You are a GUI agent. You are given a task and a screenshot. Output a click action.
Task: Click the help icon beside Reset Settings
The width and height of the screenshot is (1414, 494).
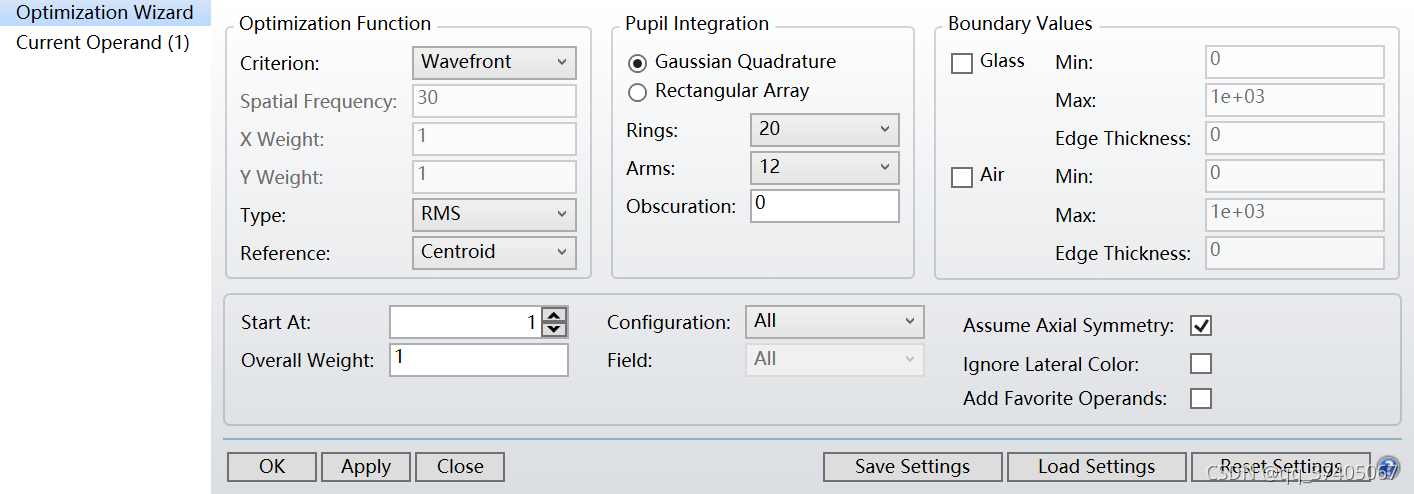click(x=1387, y=467)
